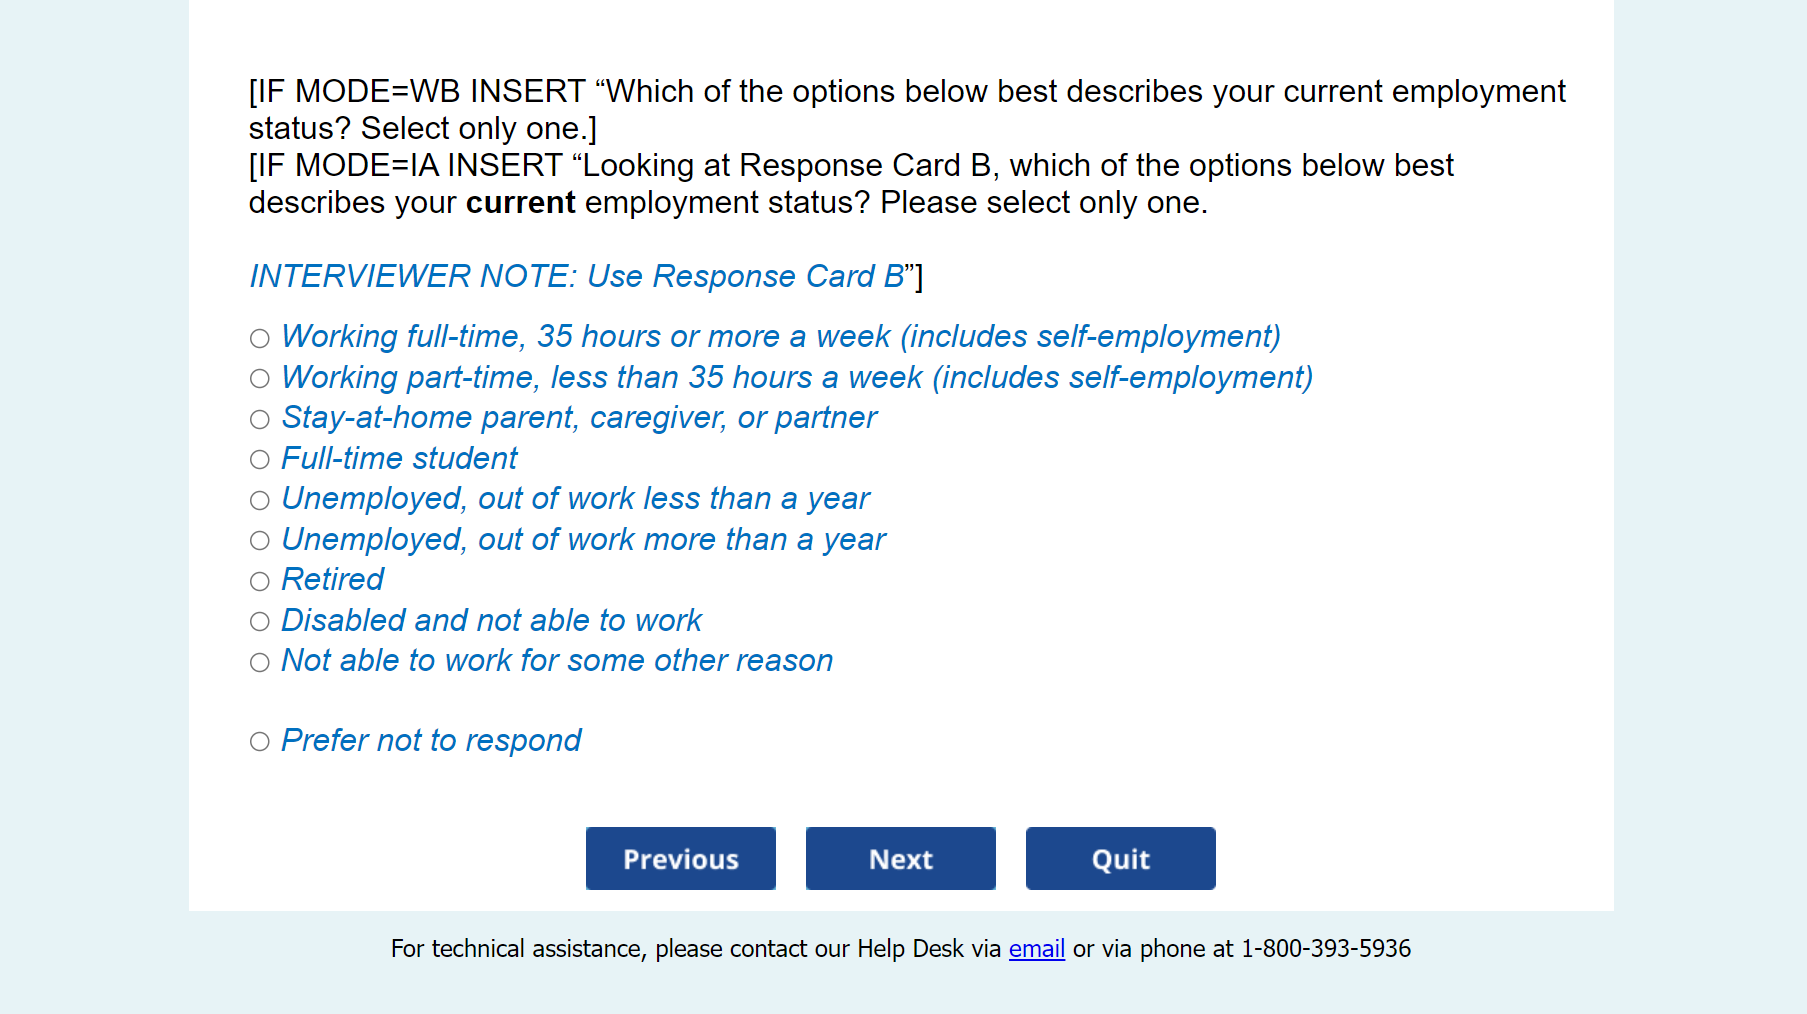Click the Help Desk phone number 1-800-393-5936
1807x1014 pixels.
[1325, 949]
